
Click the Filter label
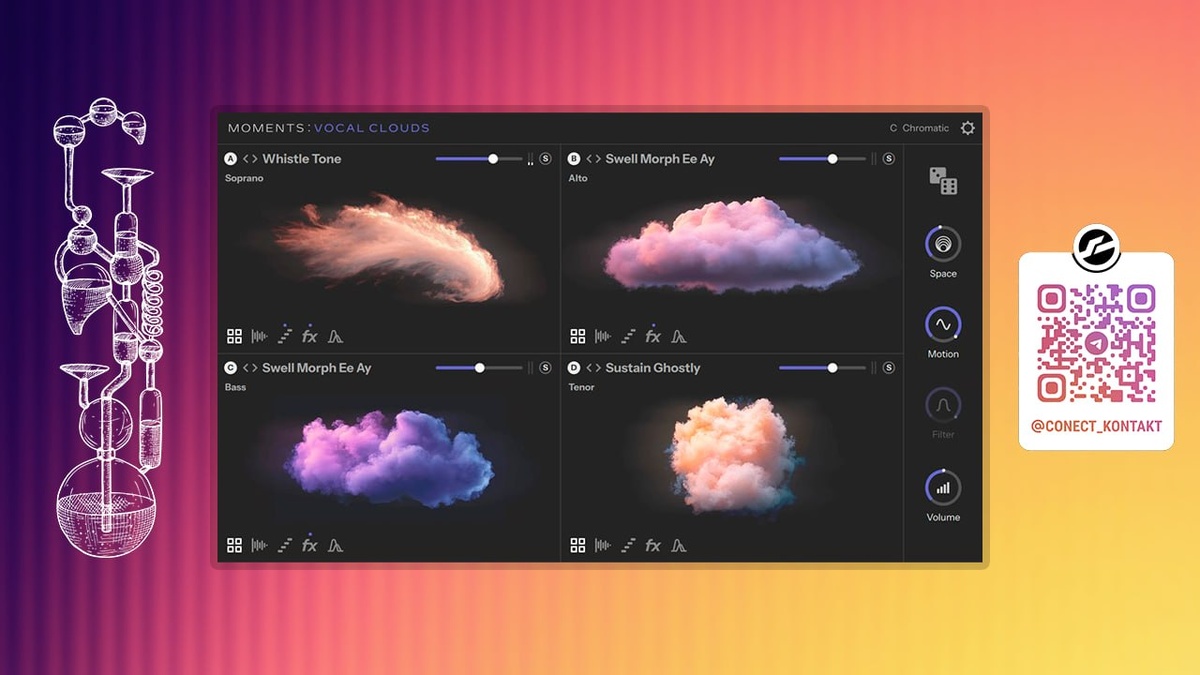[943, 435]
